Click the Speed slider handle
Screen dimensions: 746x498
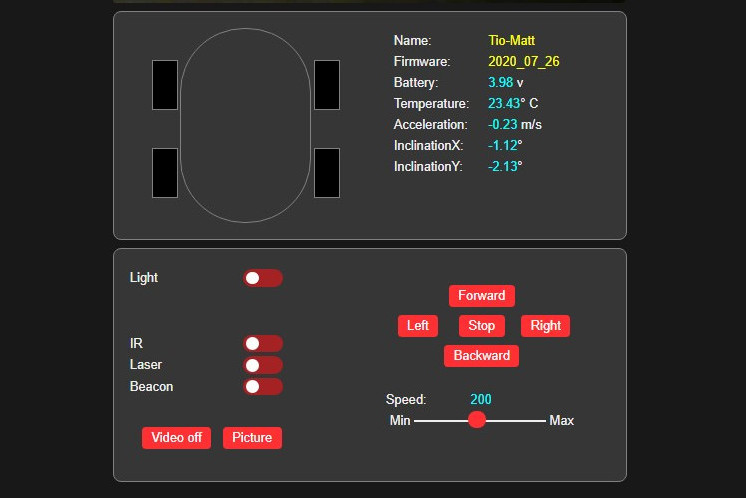coord(477,420)
